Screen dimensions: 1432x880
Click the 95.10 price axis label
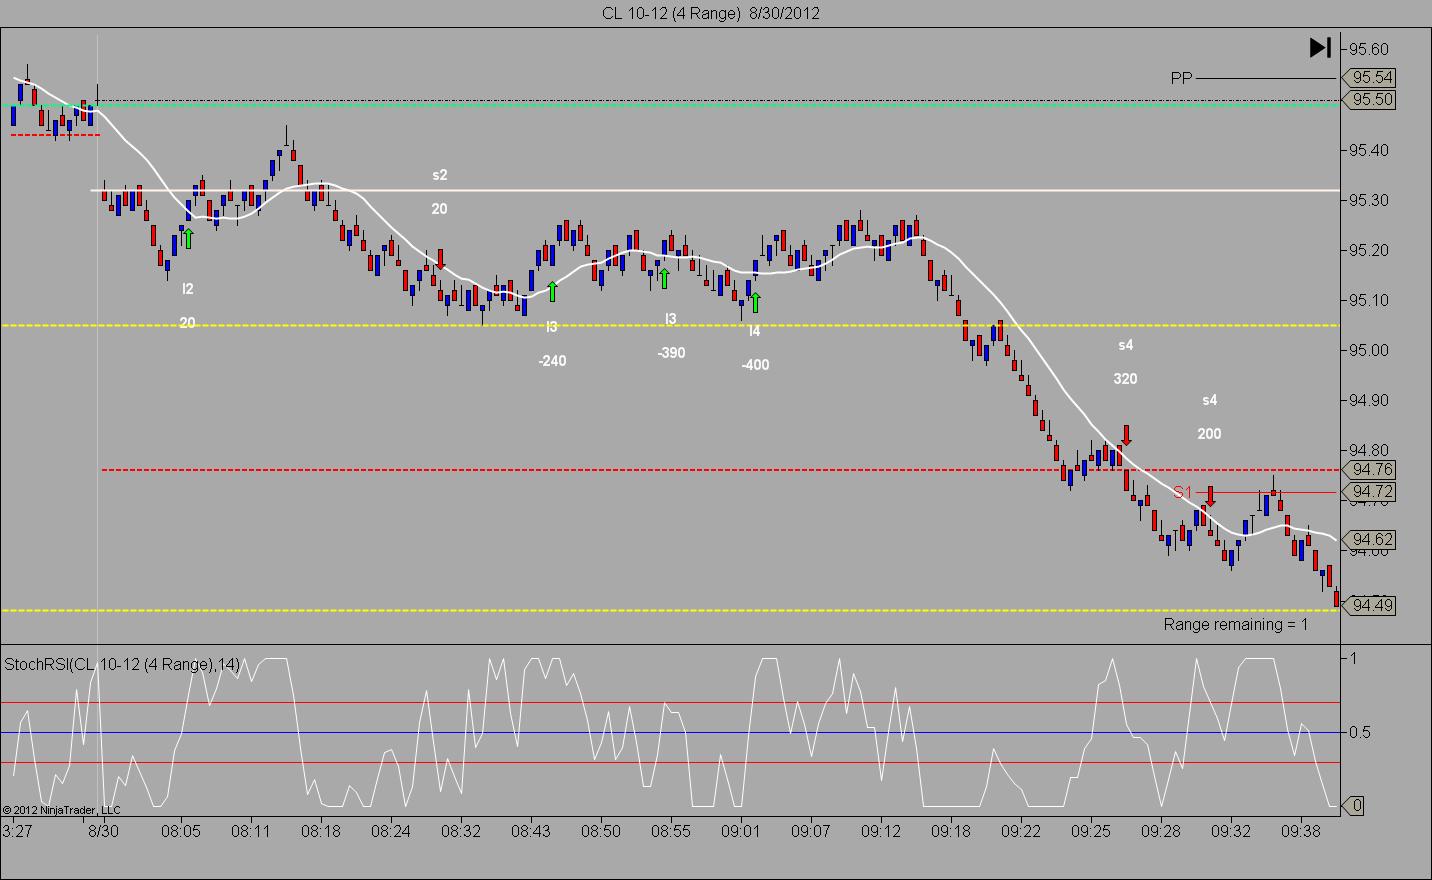click(x=1368, y=300)
